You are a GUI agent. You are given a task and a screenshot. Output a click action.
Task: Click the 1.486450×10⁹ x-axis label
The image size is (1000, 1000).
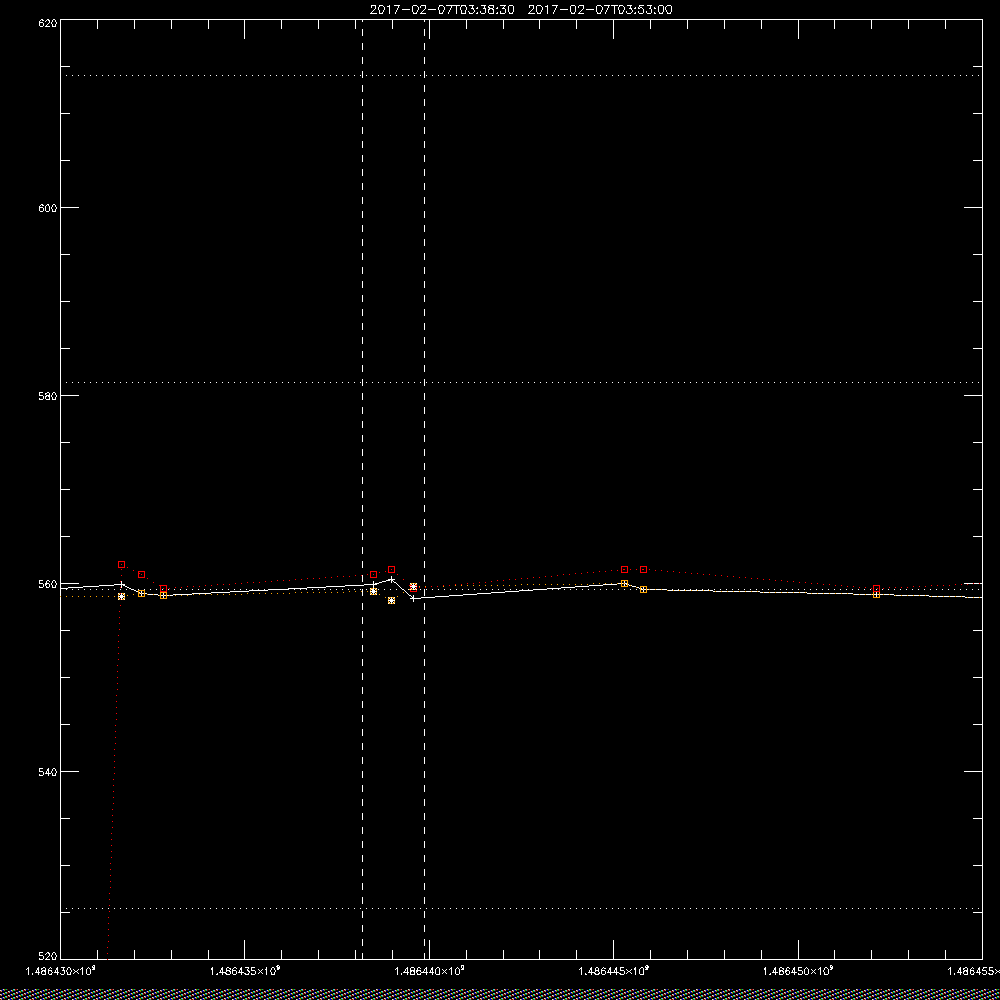point(798,971)
